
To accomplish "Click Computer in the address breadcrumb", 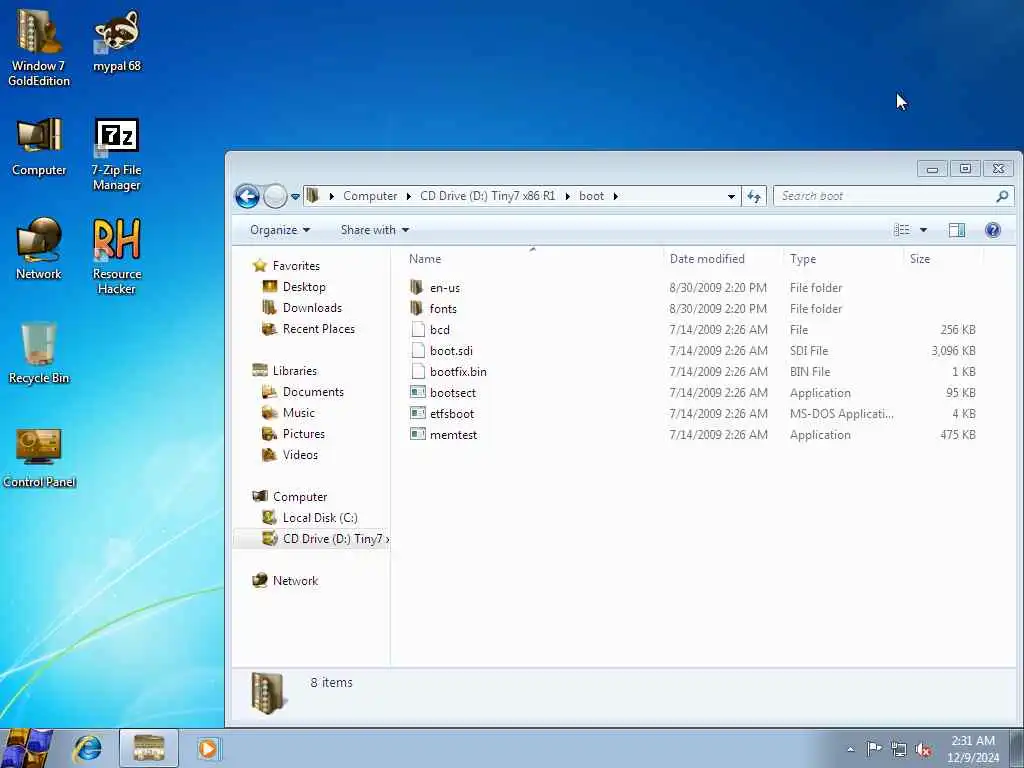I will [370, 196].
